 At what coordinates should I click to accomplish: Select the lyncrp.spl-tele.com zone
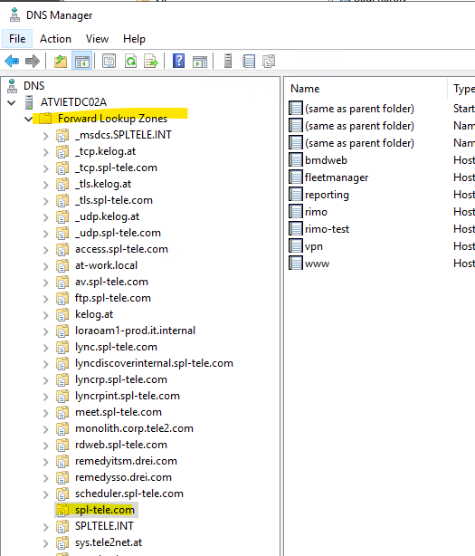(121, 379)
